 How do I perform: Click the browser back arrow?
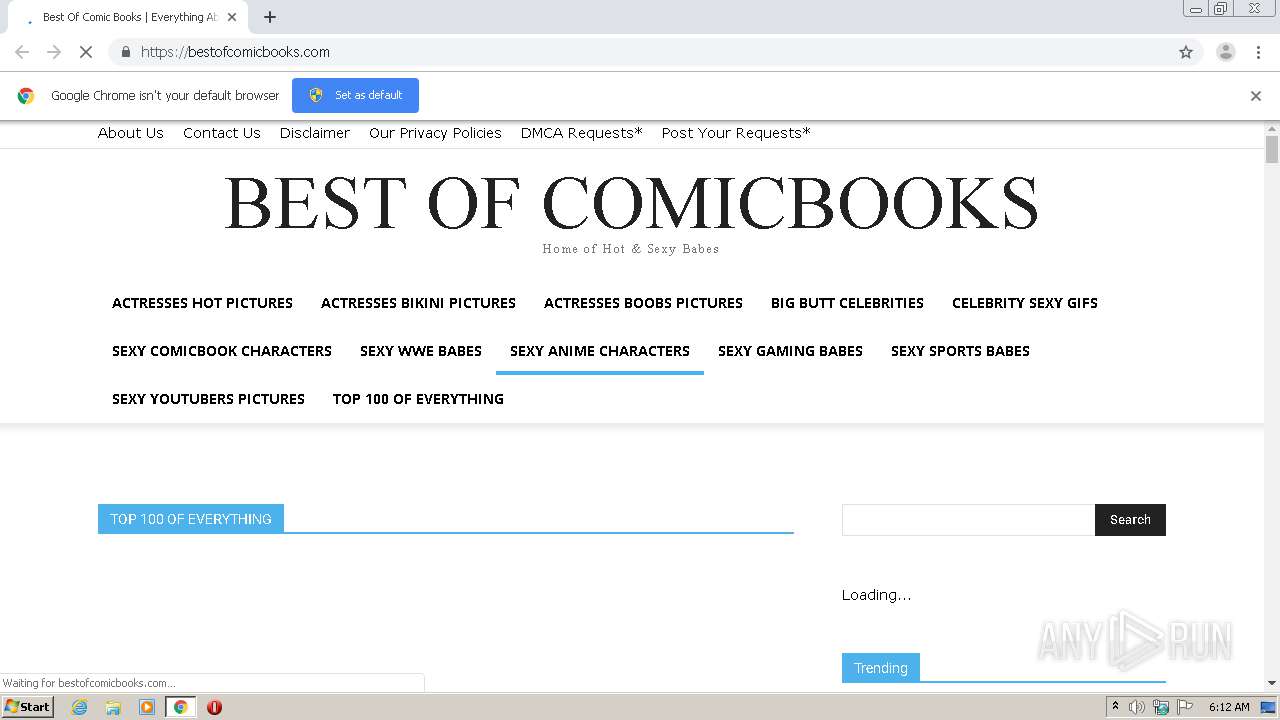(x=22, y=52)
